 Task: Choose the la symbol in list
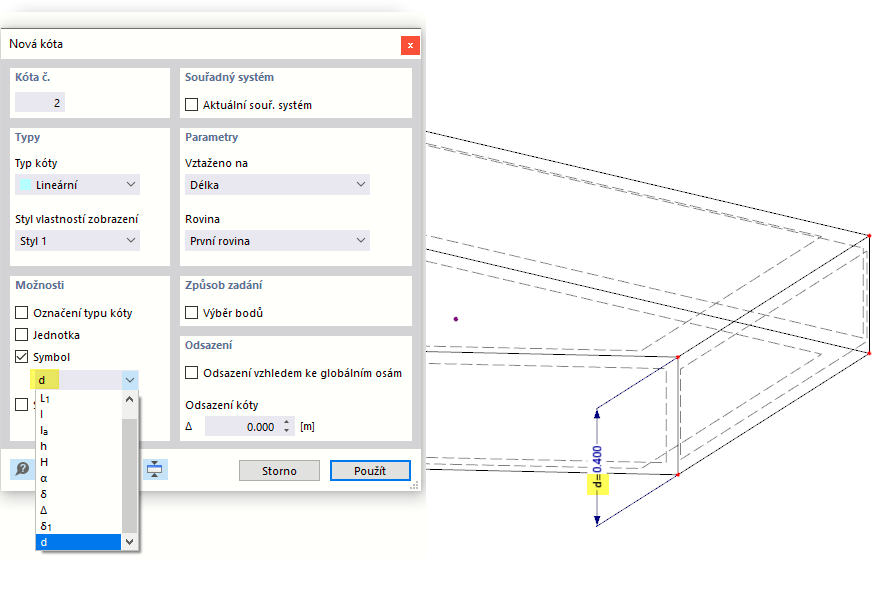[78, 430]
